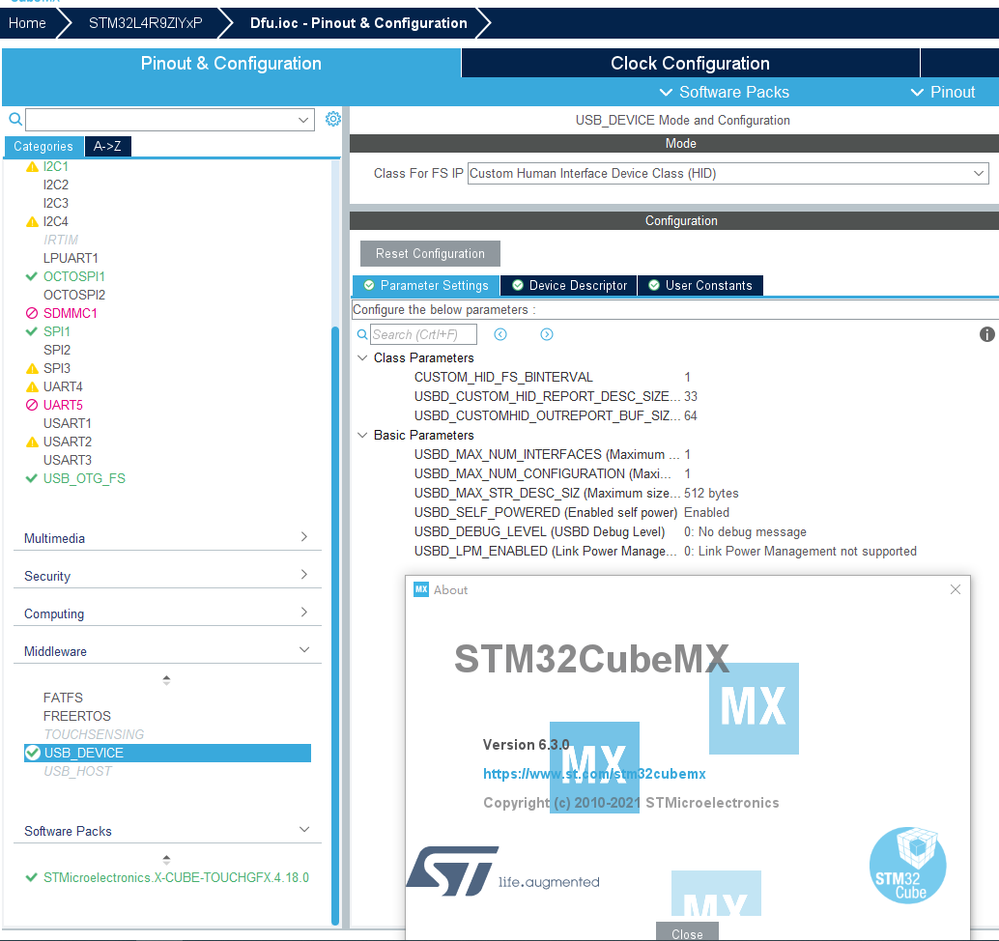Switch to the A->Z sorting tab
The height and width of the screenshot is (941, 999).
click(108, 146)
